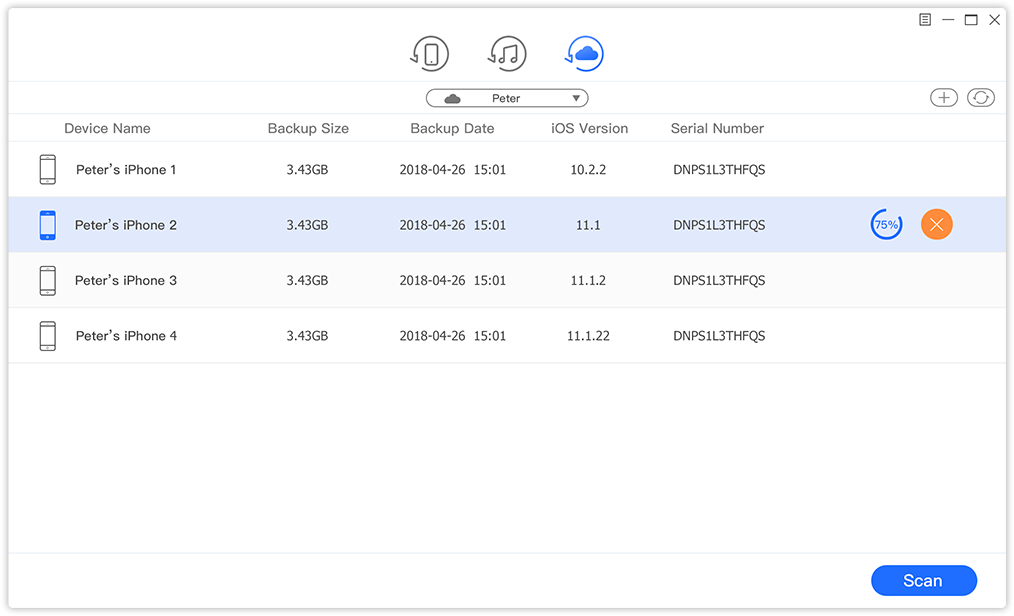This screenshot has width=1014, height=616.
Task: Click iOS version 10.2.2 cell
Action: [588, 170]
